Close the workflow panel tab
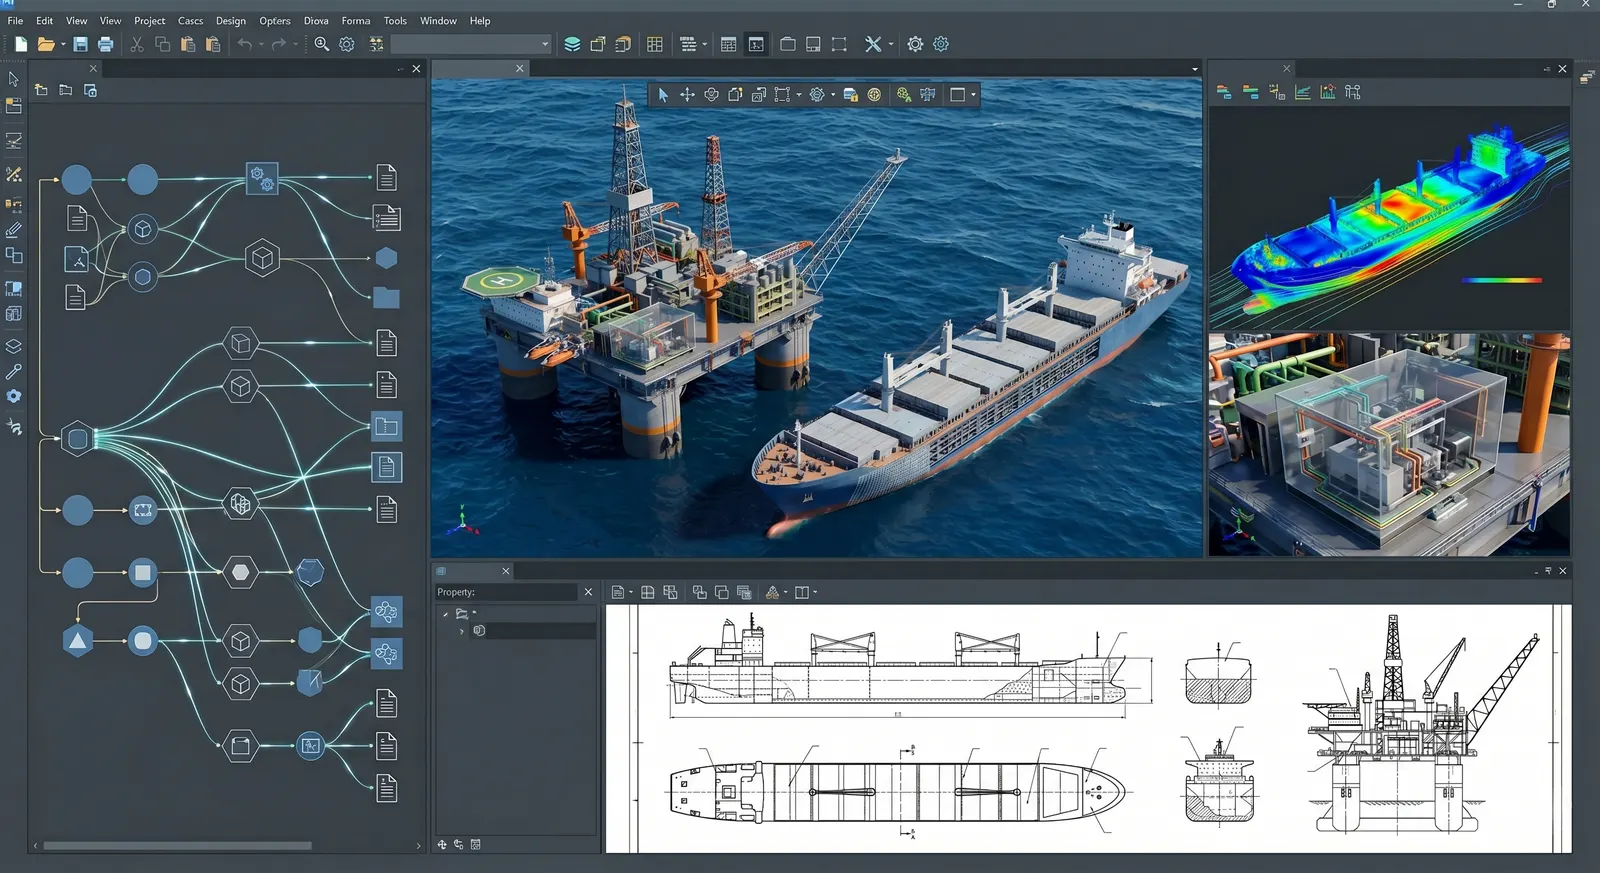 click(x=93, y=69)
